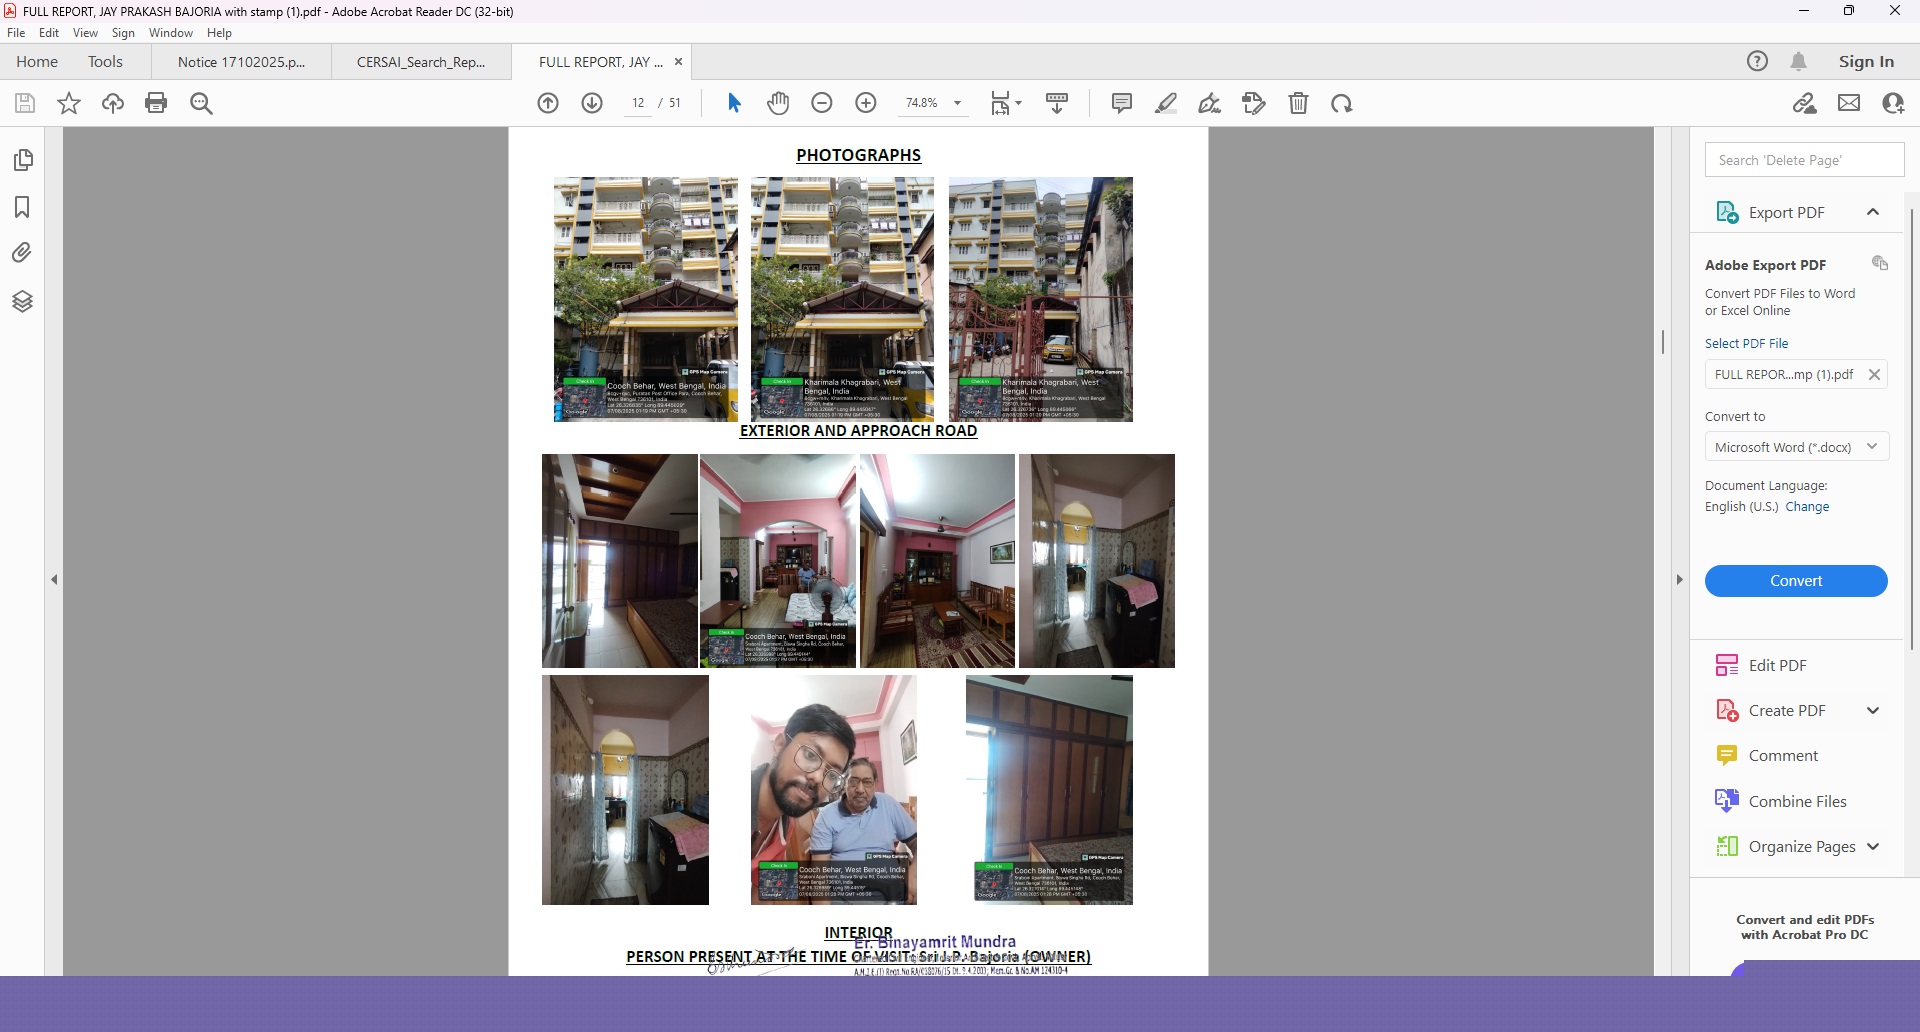This screenshot has height=1032, width=1920.
Task: Open the zoom percentage dropdown
Action: (x=956, y=102)
